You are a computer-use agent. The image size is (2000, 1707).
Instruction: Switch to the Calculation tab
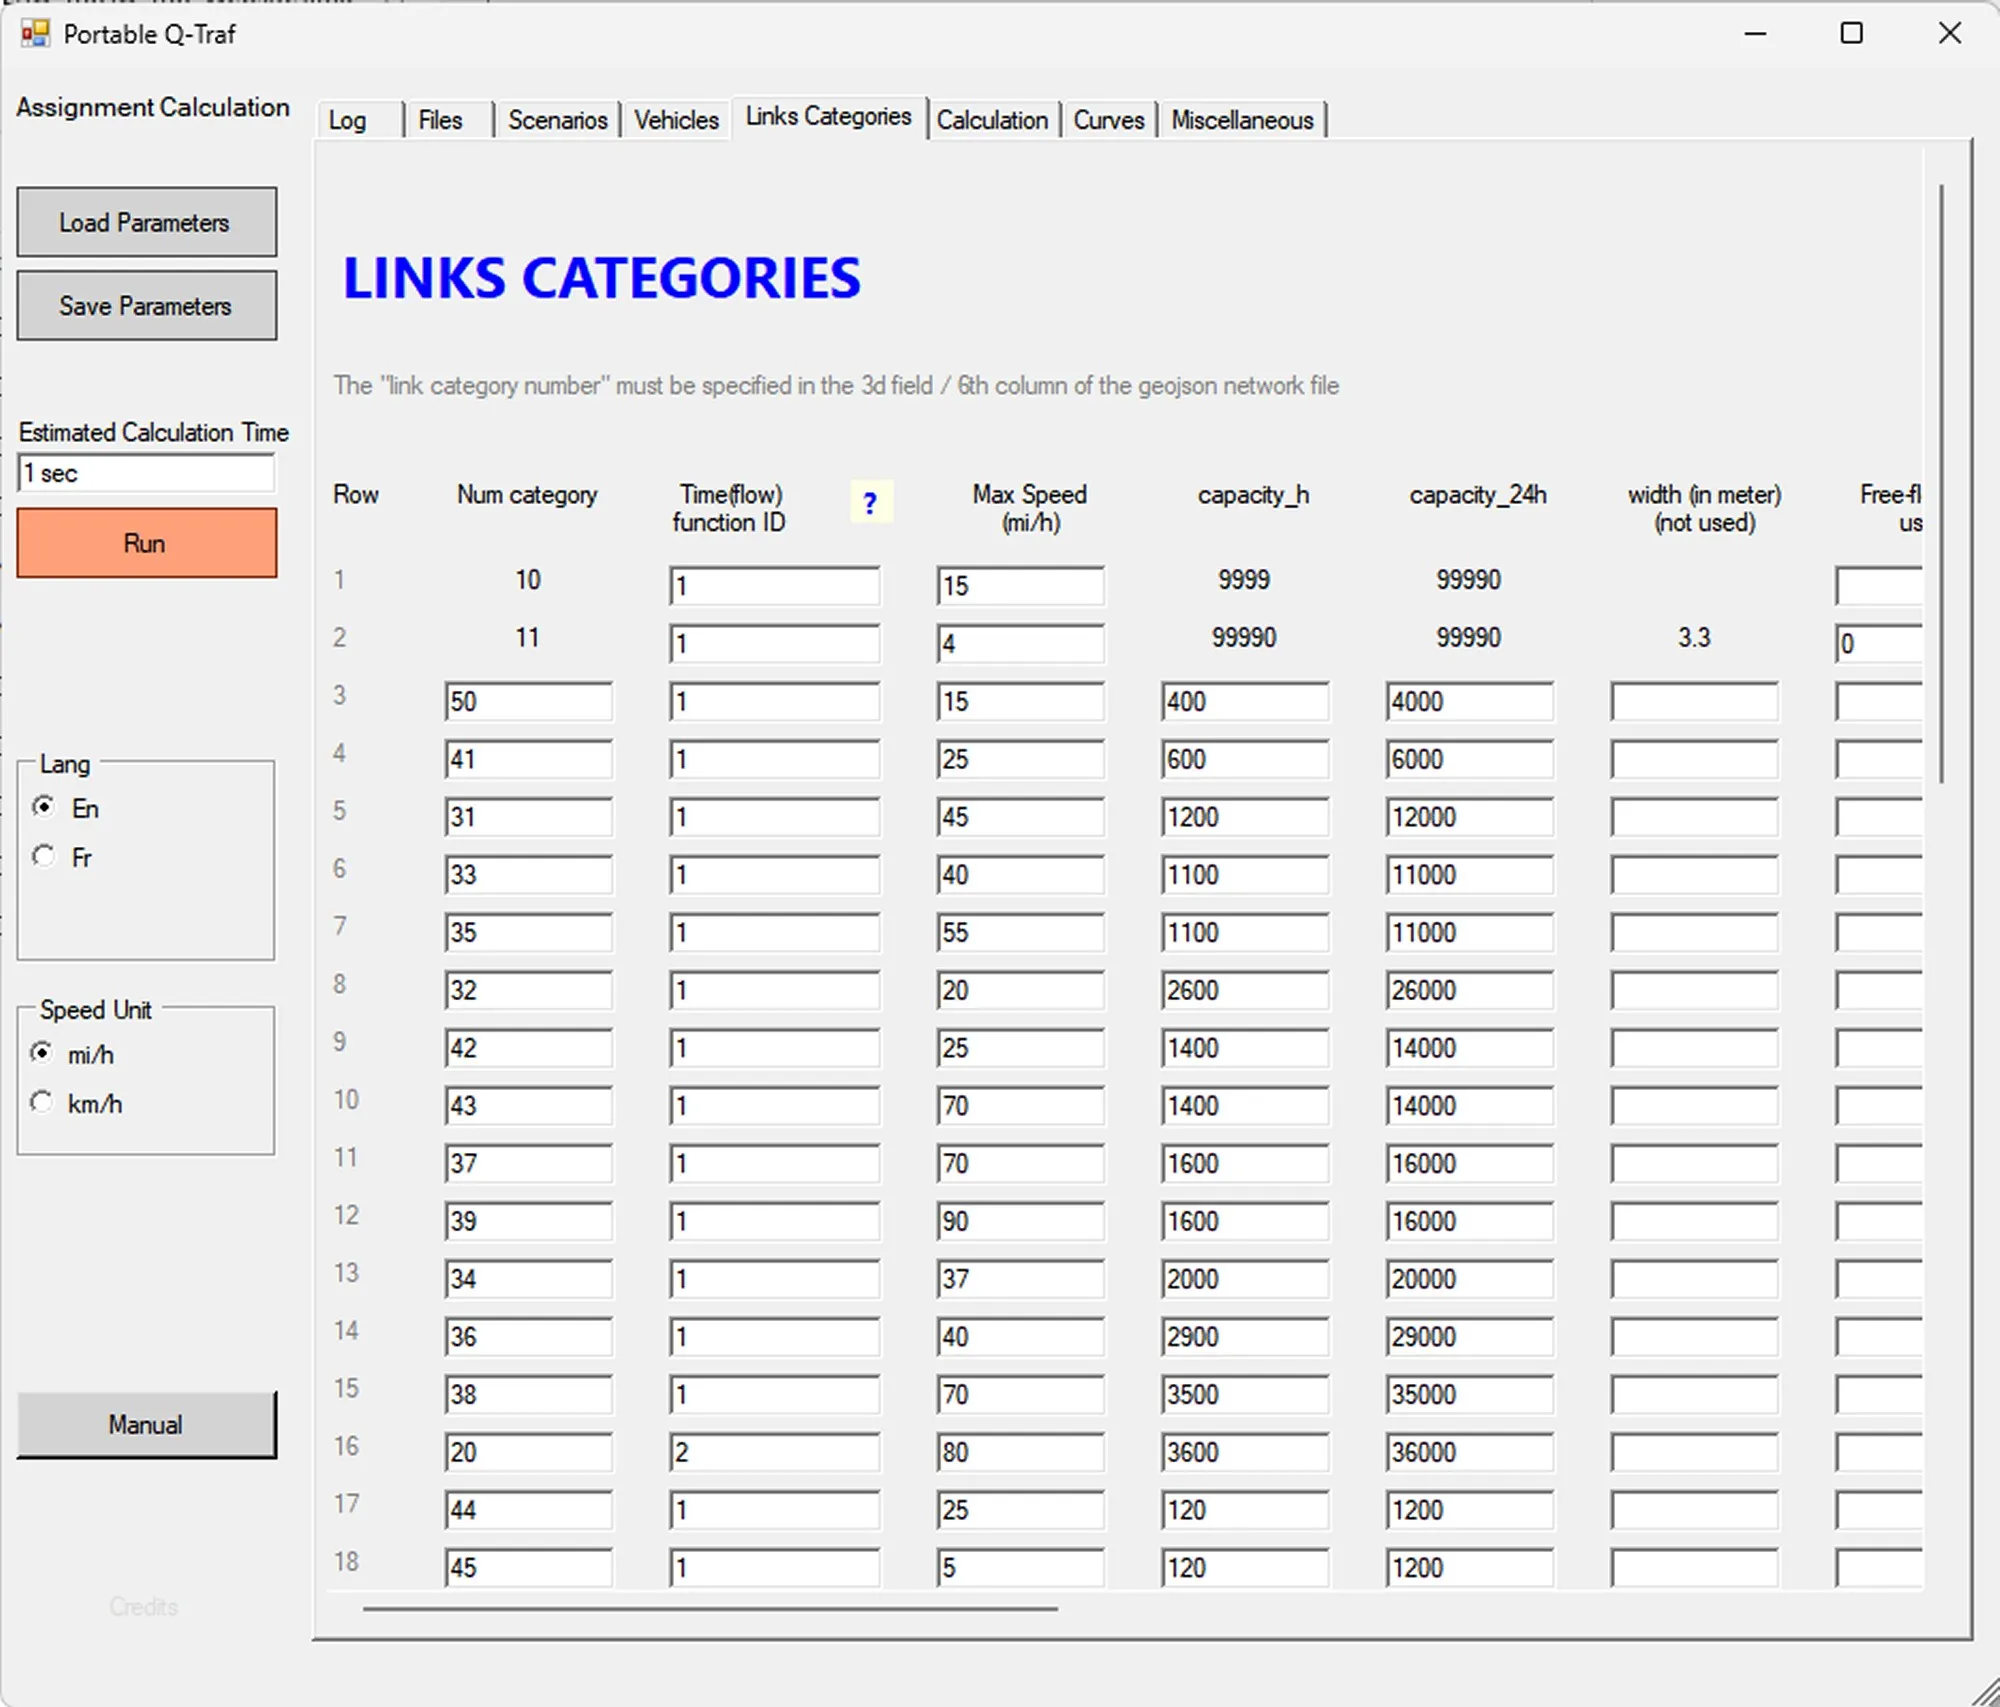993,119
